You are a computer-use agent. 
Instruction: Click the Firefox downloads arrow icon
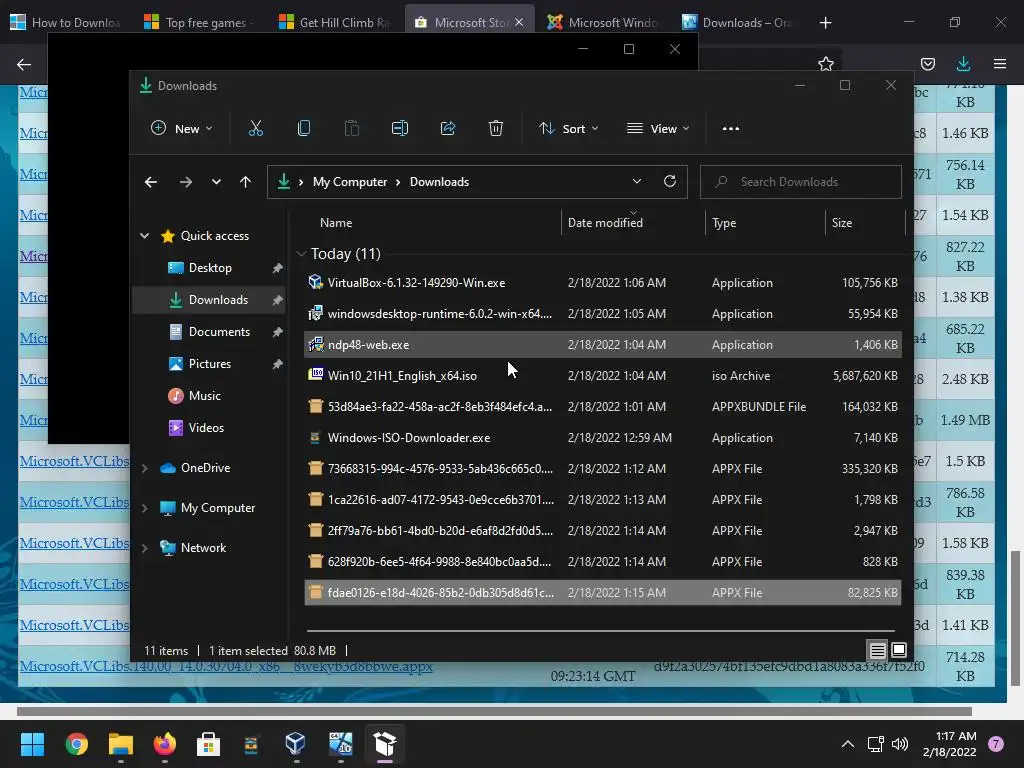(963, 64)
